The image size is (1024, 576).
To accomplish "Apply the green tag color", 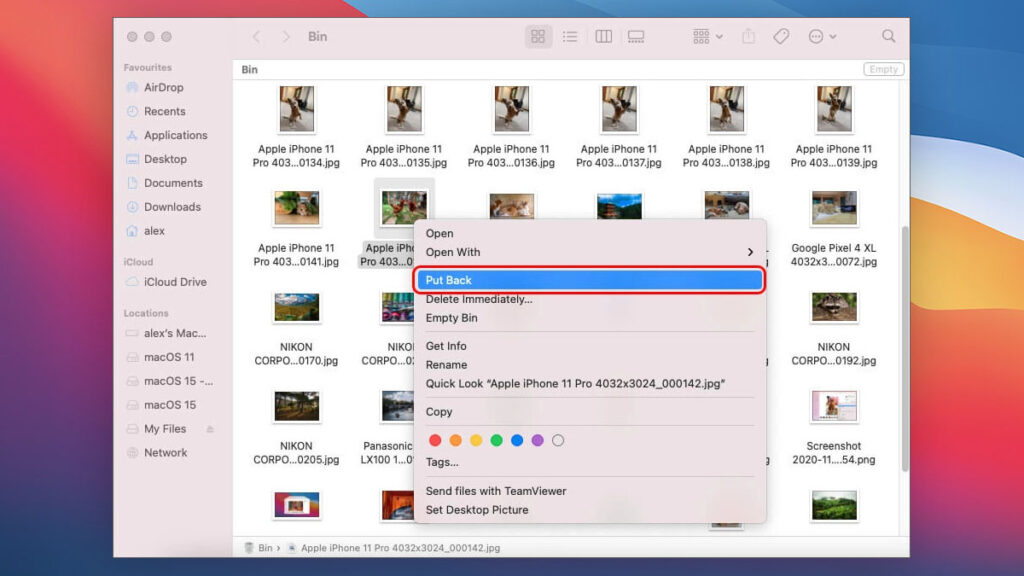I will coord(496,441).
